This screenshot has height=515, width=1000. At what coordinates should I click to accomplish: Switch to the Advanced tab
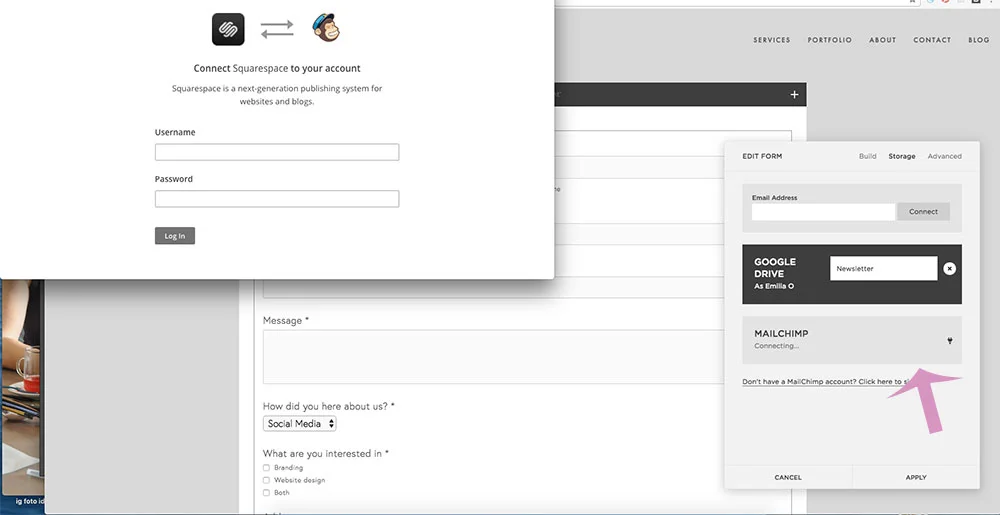pos(945,156)
